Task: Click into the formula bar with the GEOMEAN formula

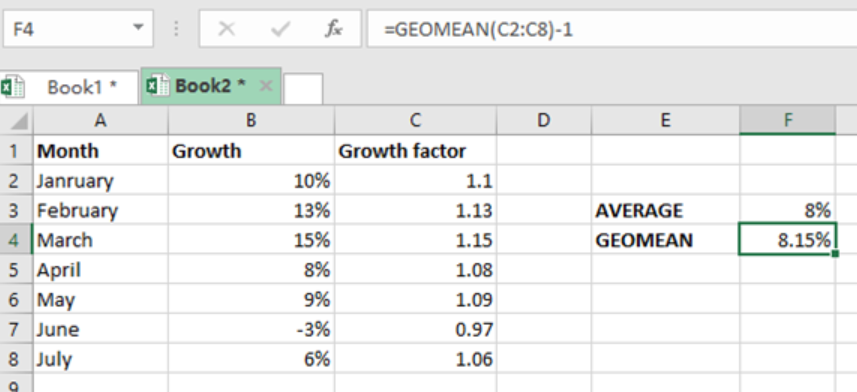Action: (612, 28)
